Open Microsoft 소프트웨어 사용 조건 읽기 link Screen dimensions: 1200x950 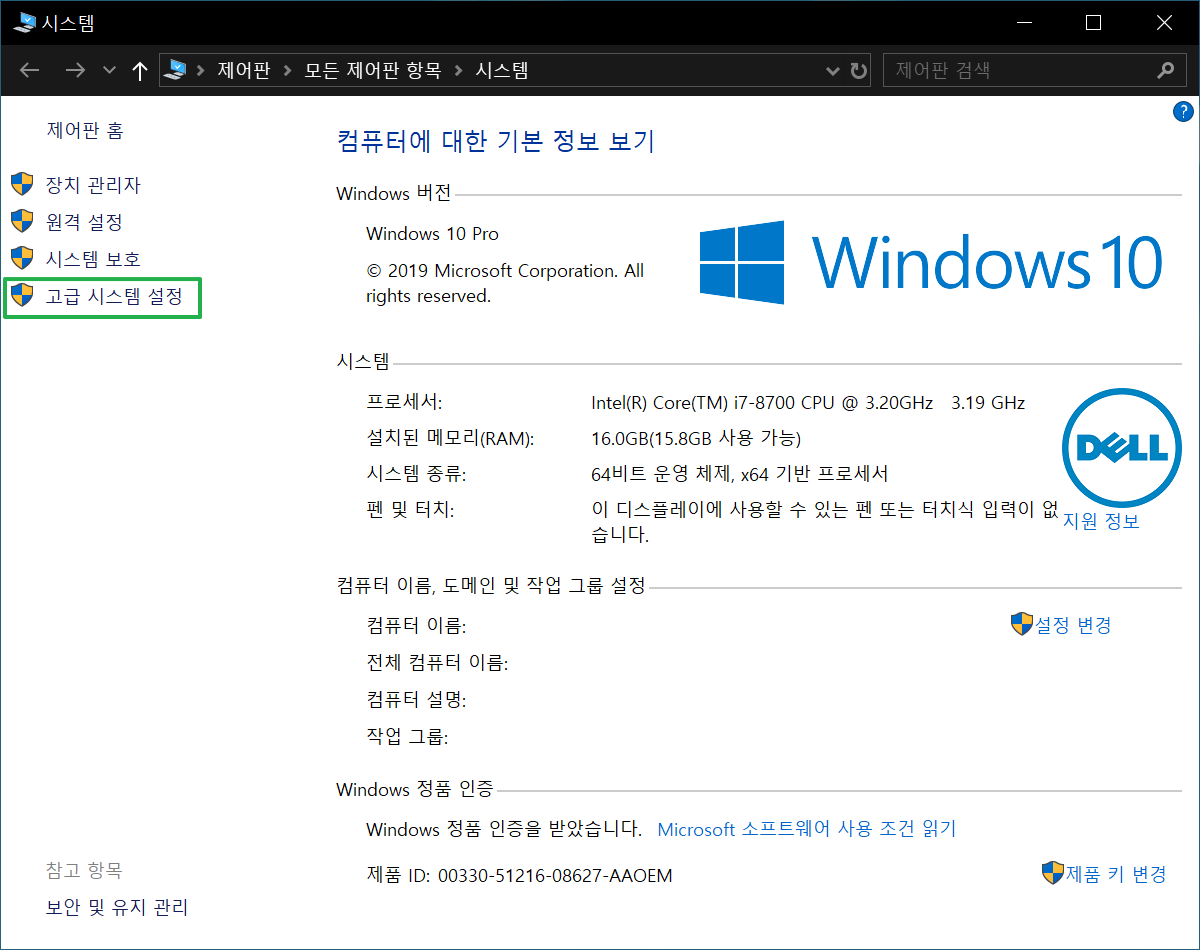pyautogui.click(x=807, y=829)
